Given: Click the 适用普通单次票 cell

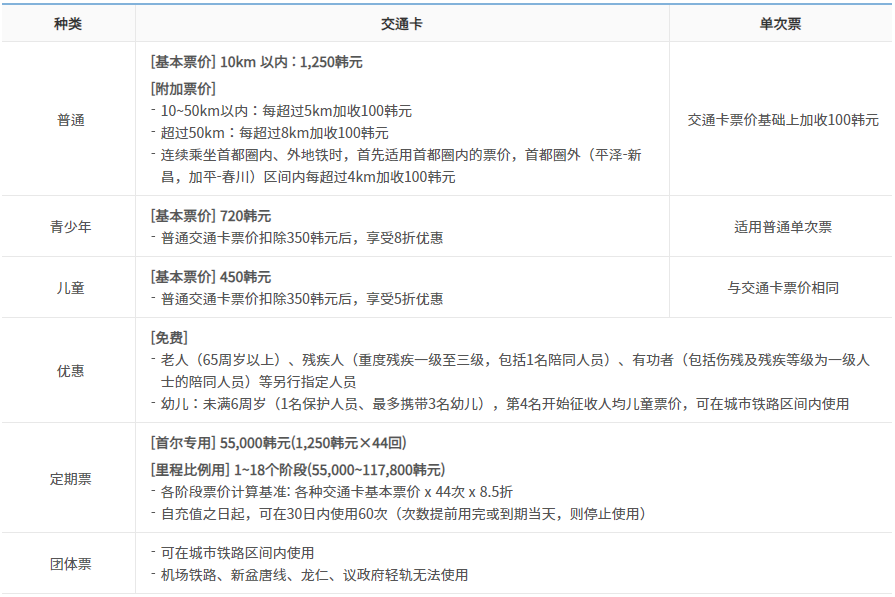Looking at the screenshot, I should [783, 227].
